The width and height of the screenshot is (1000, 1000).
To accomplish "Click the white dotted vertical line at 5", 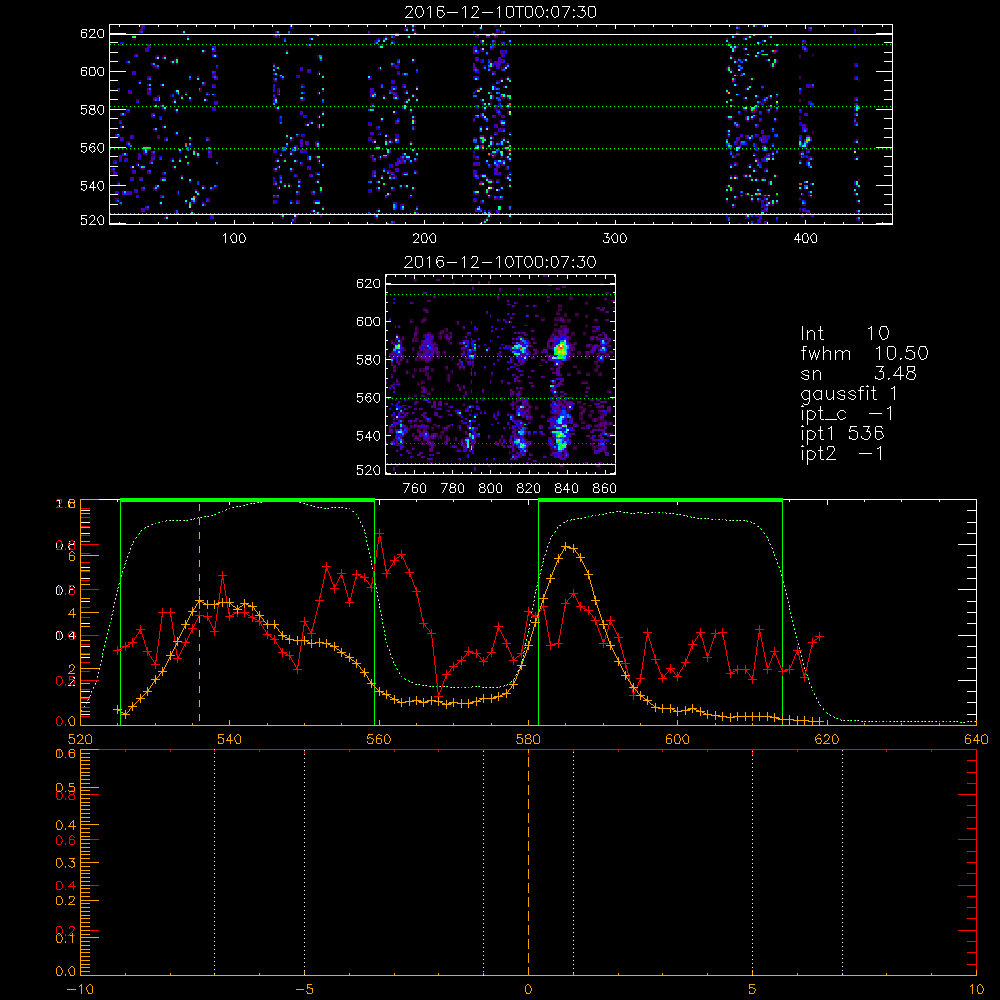I will (753, 861).
